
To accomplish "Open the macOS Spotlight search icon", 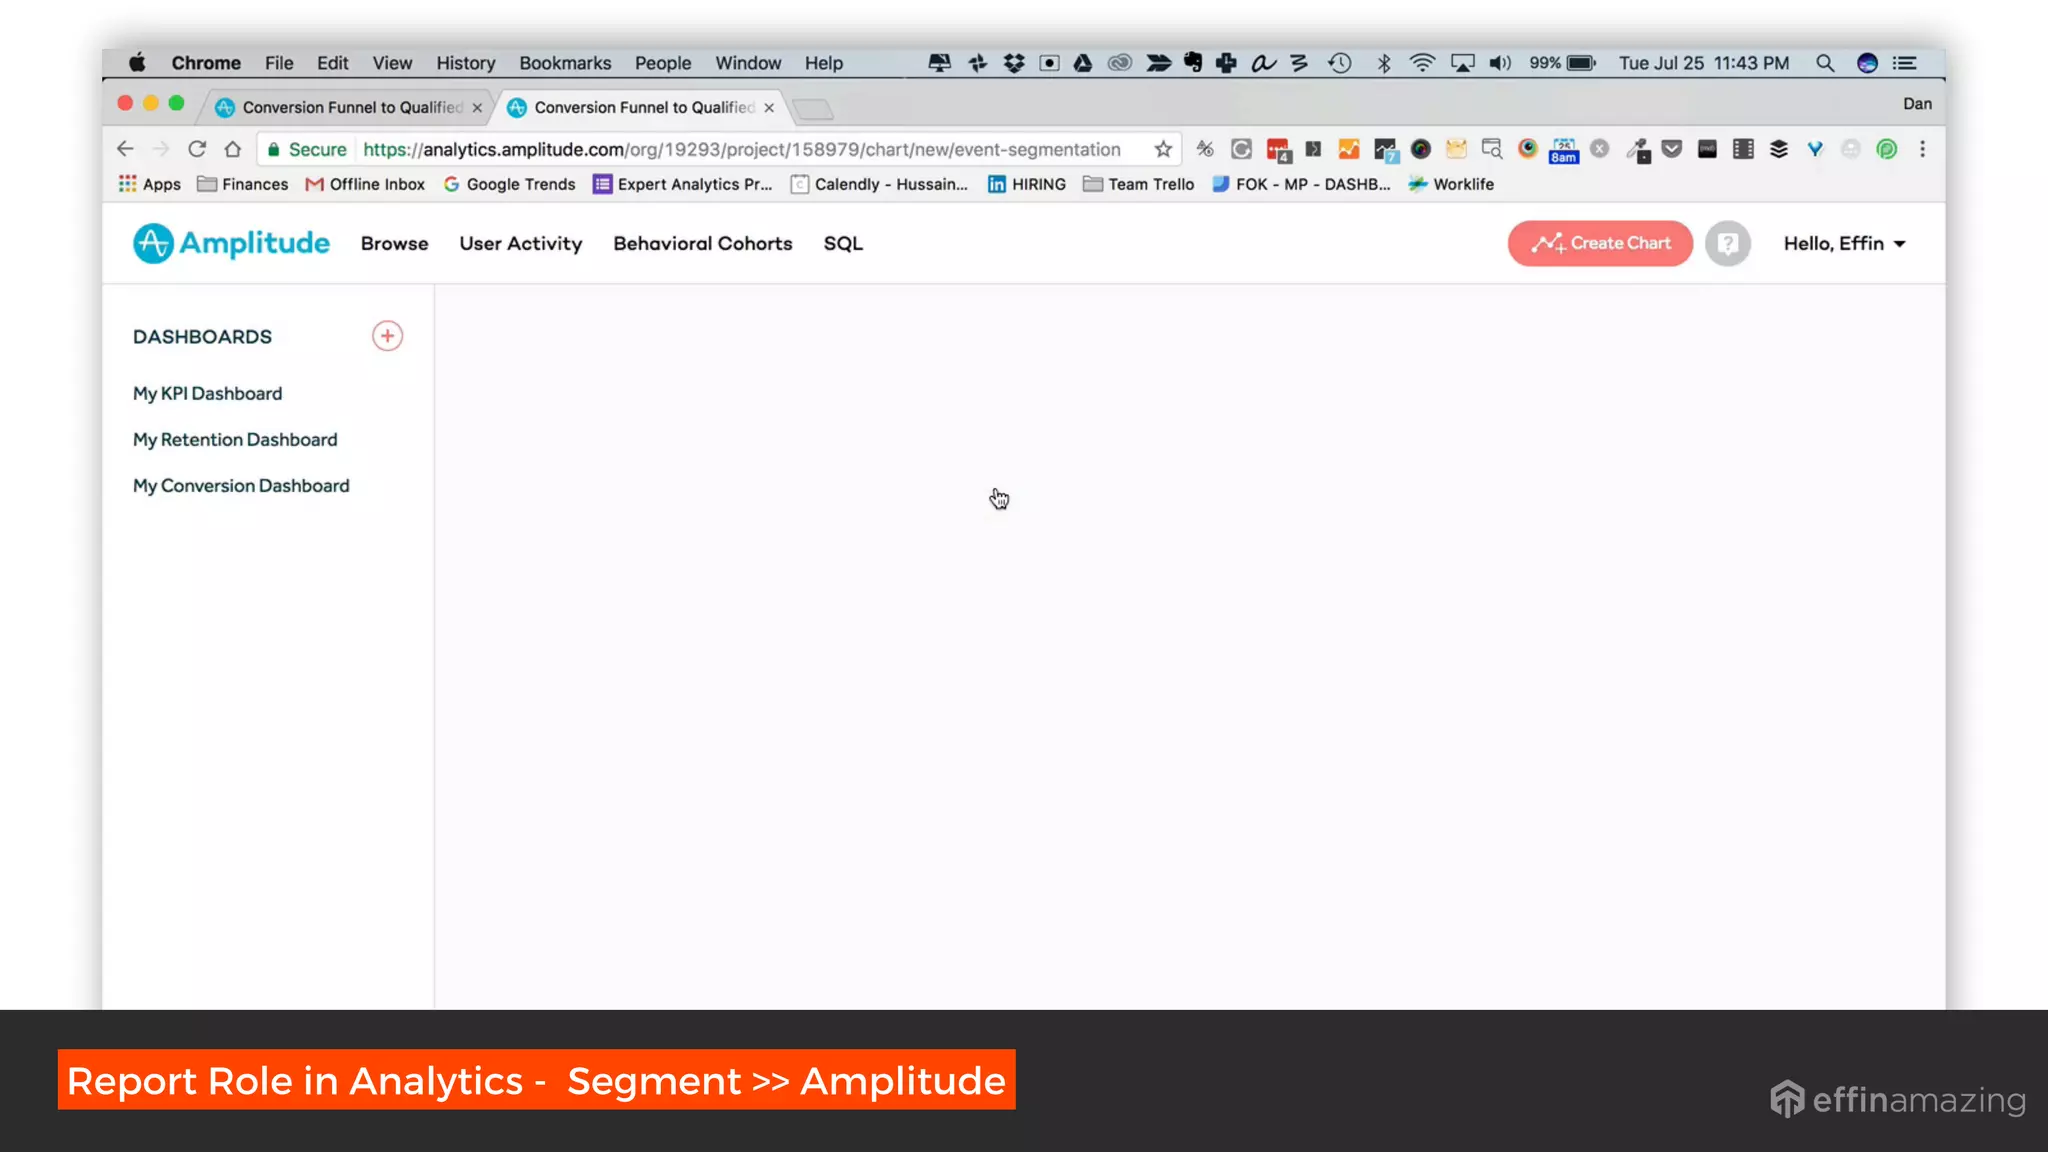I will 1824,63.
